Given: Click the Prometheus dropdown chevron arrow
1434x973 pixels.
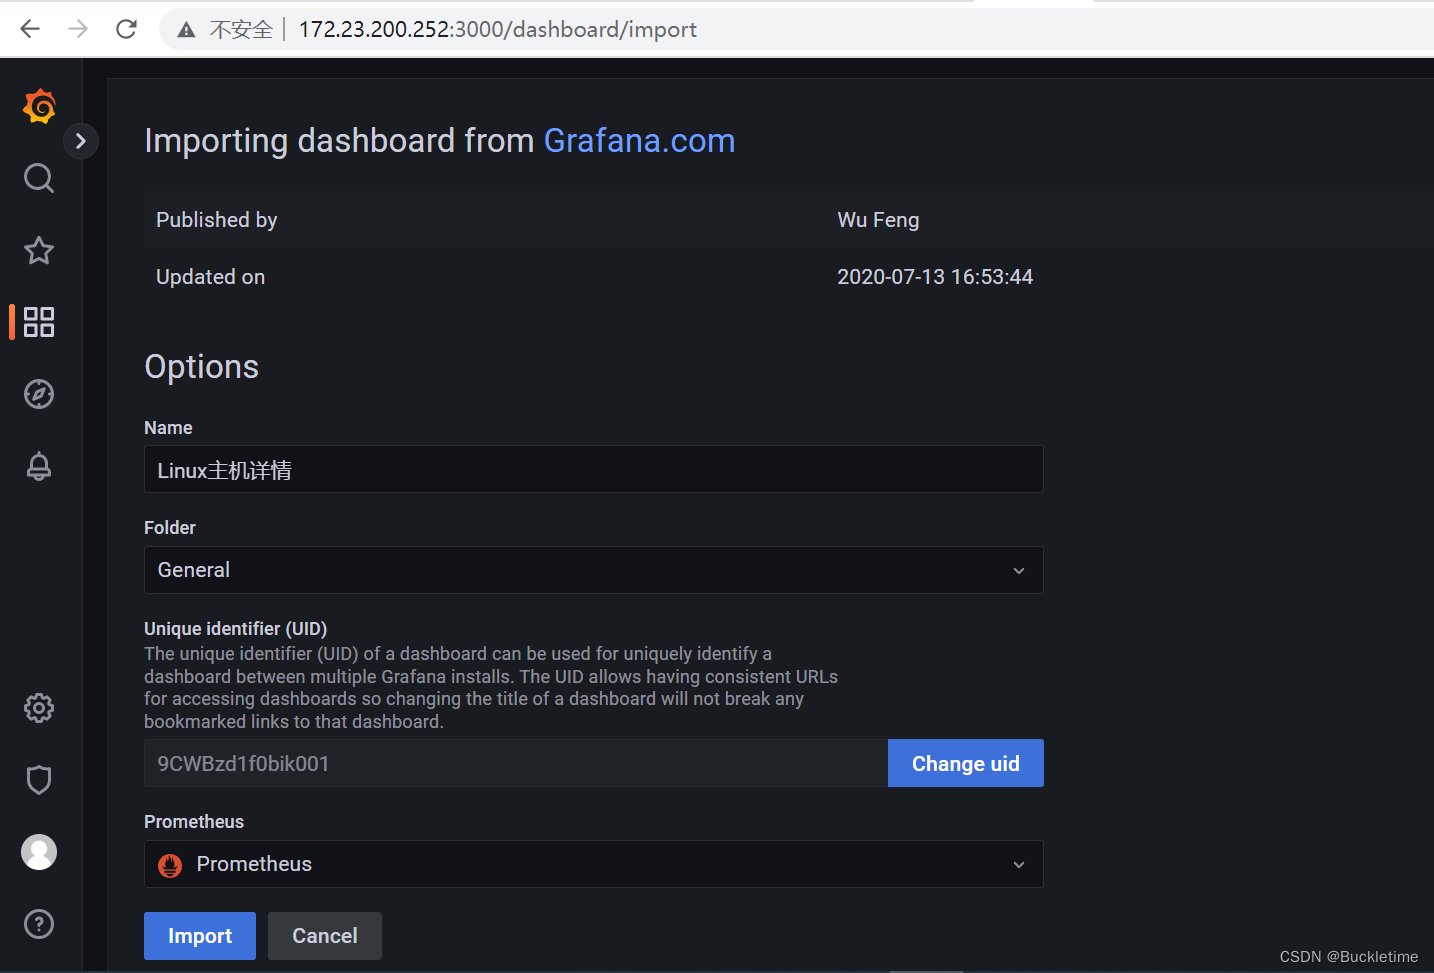Looking at the screenshot, I should [x=1019, y=865].
